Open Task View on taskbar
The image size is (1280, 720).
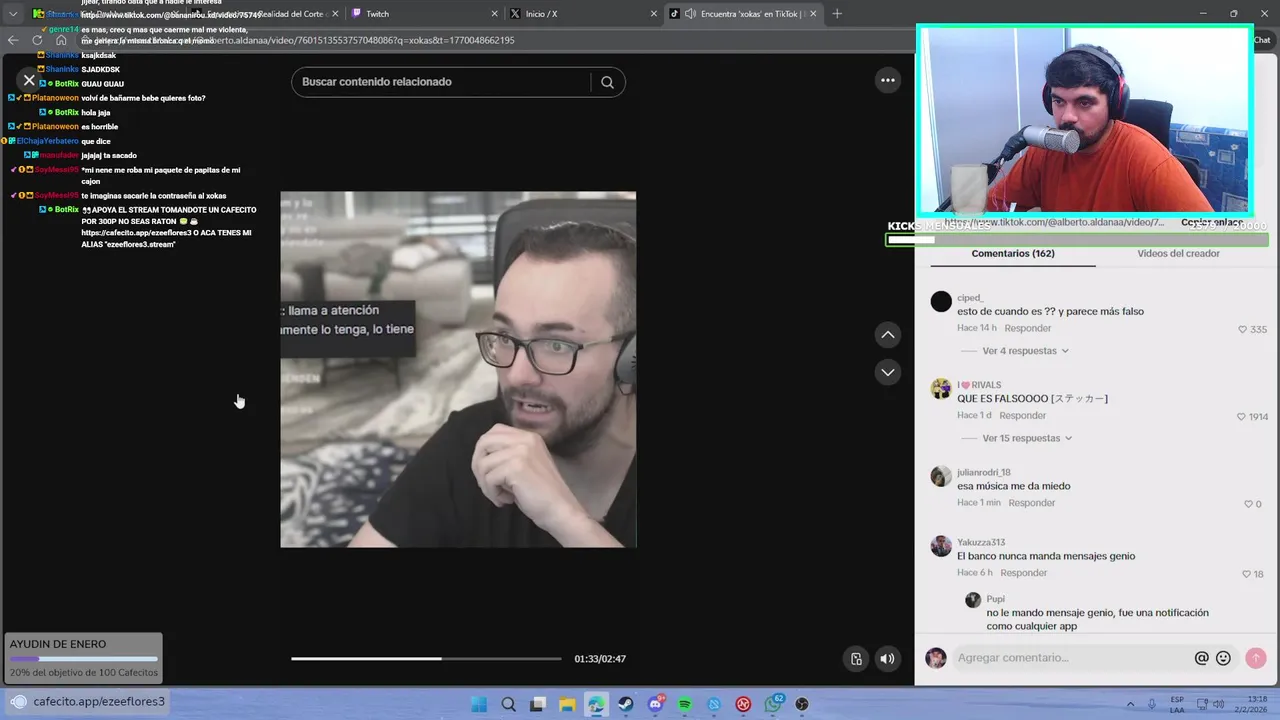tap(537, 704)
